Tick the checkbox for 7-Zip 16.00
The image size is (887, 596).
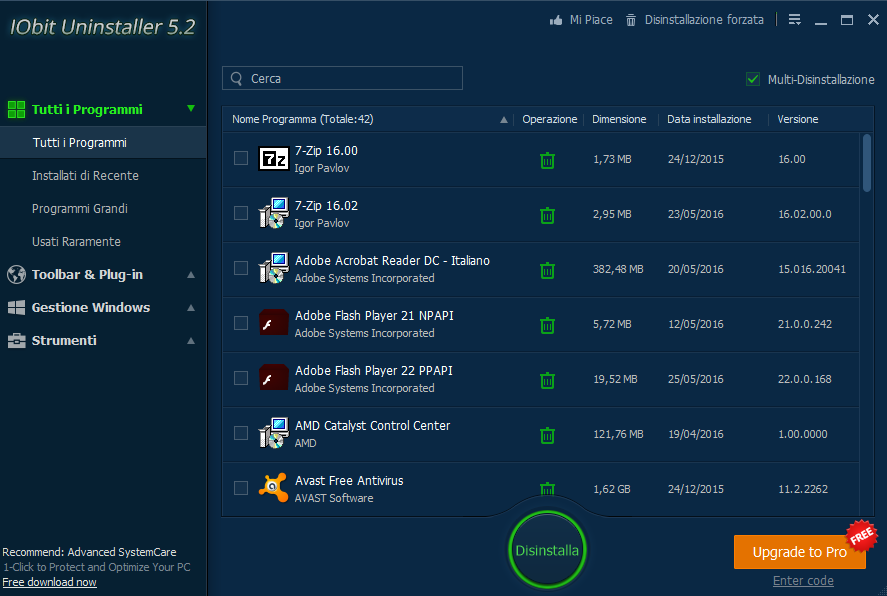tap(241, 158)
